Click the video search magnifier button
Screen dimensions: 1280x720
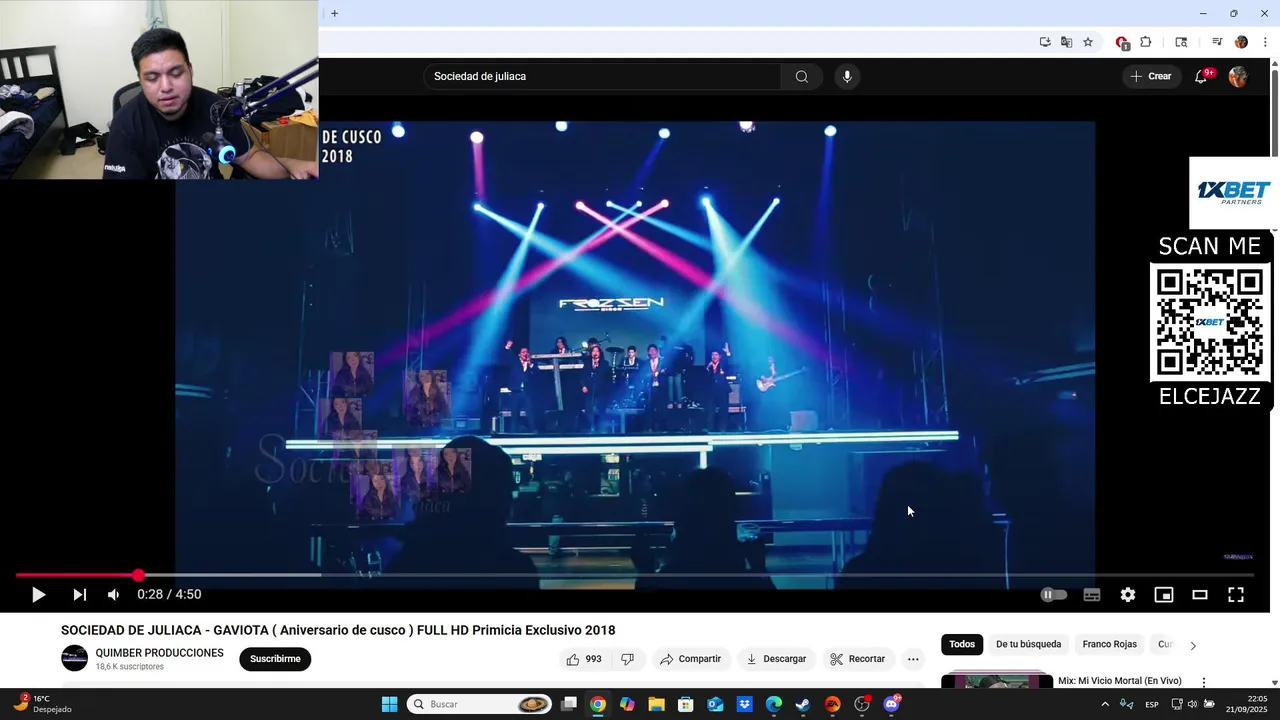[x=802, y=77]
